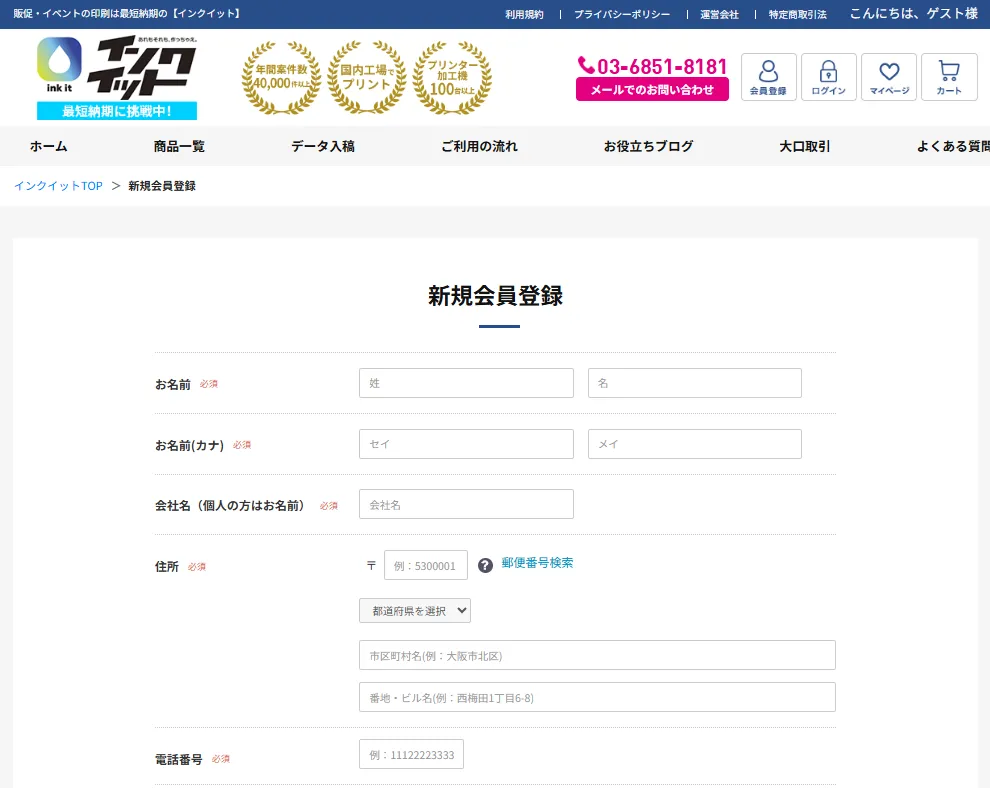Select the 電話番号 phone number field
Image resolution: width=990 pixels, height=788 pixels.
411,754
